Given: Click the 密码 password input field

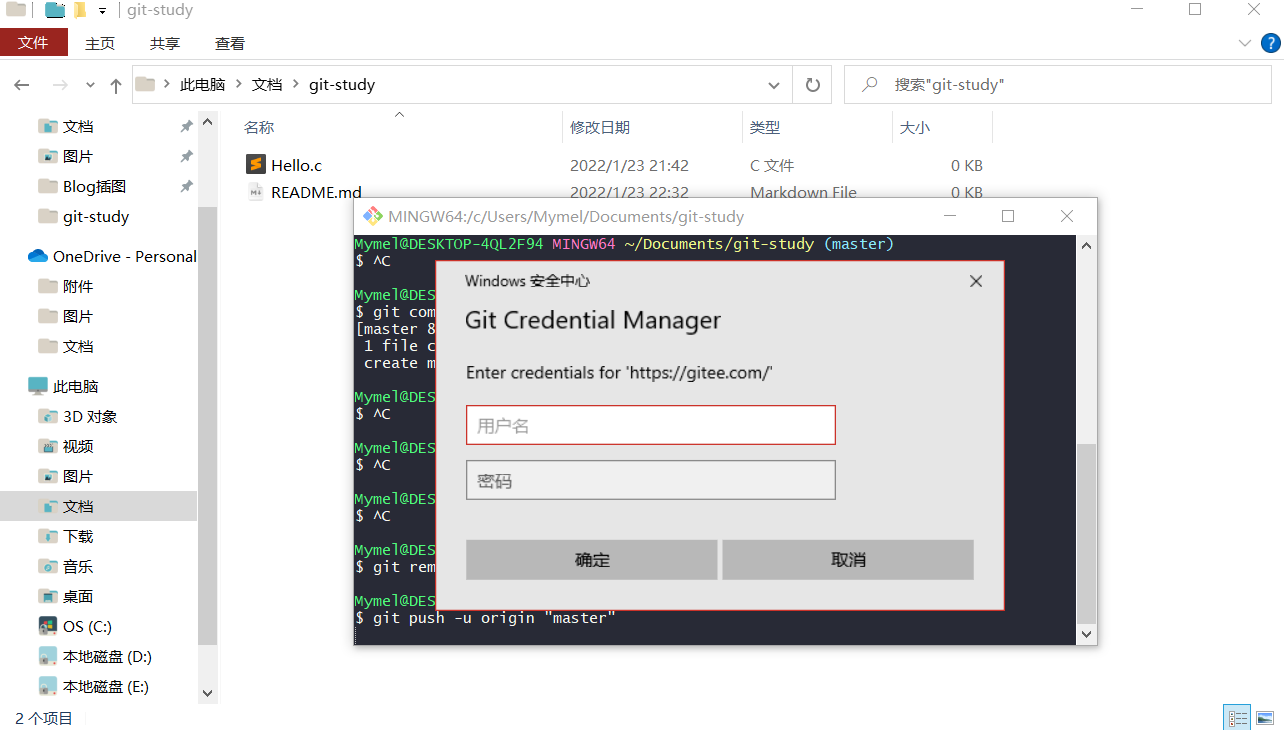Looking at the screenshot, I should pyautogui.click(x=650, y=480).
